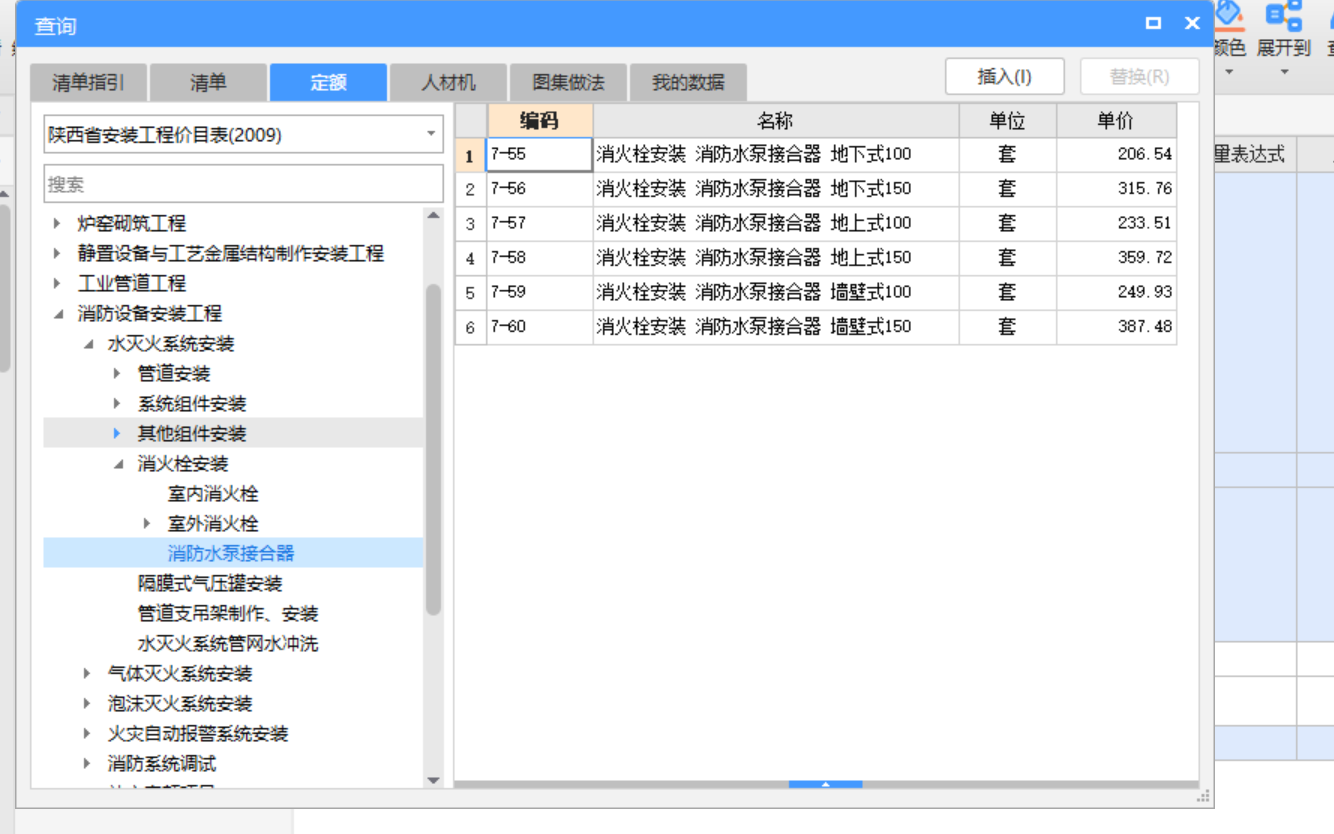Click the price cell 387.48
This screenshot has width=1334, height=834.
pos(1116,327)
